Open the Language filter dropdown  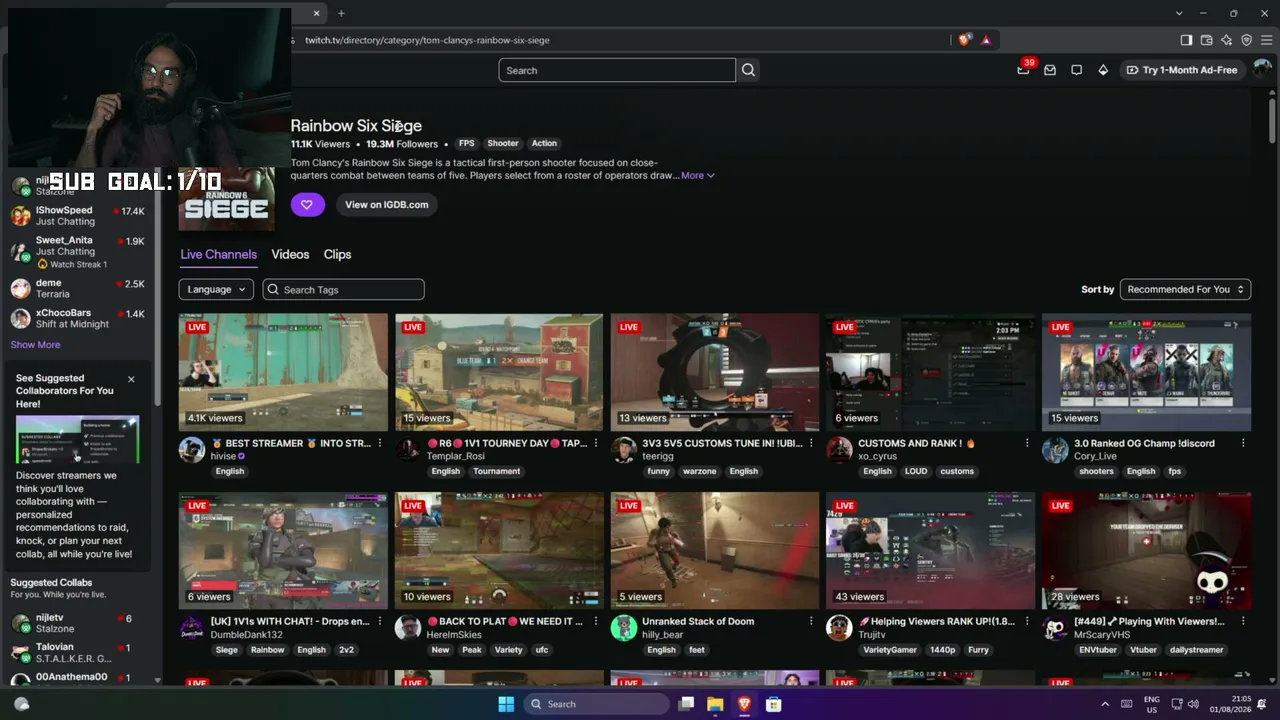(216, 290)
